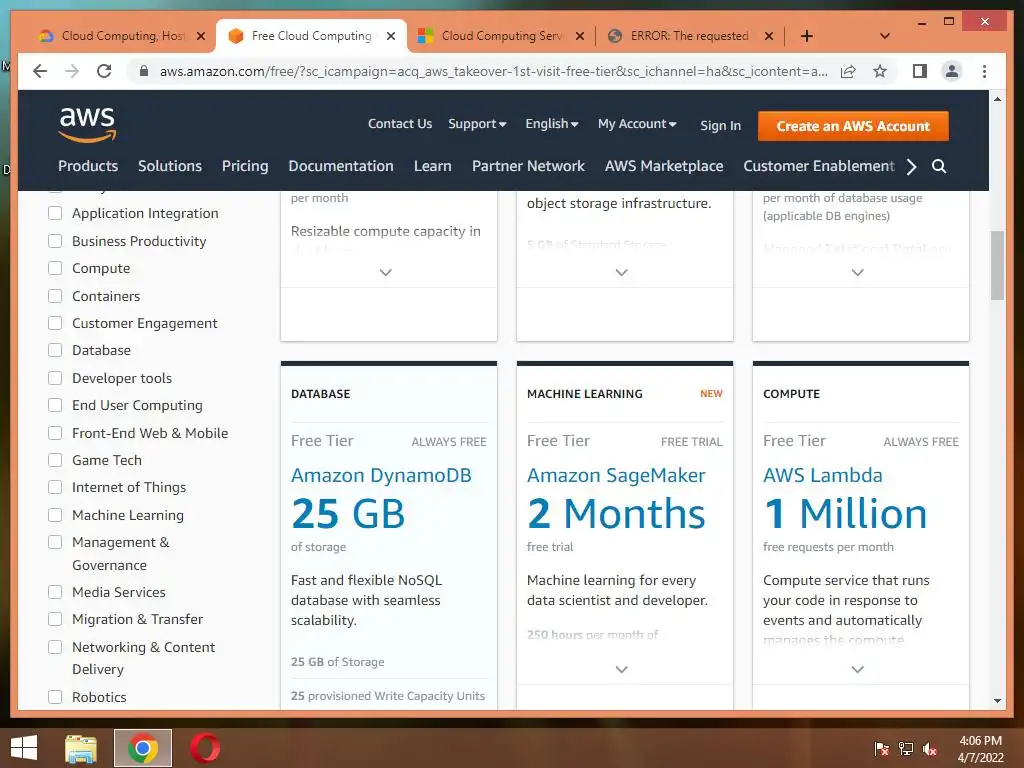Check the Compute filter checkbox
Image resolution: width=1024 pixels, height=768 pixels.
tap(56, 268)
